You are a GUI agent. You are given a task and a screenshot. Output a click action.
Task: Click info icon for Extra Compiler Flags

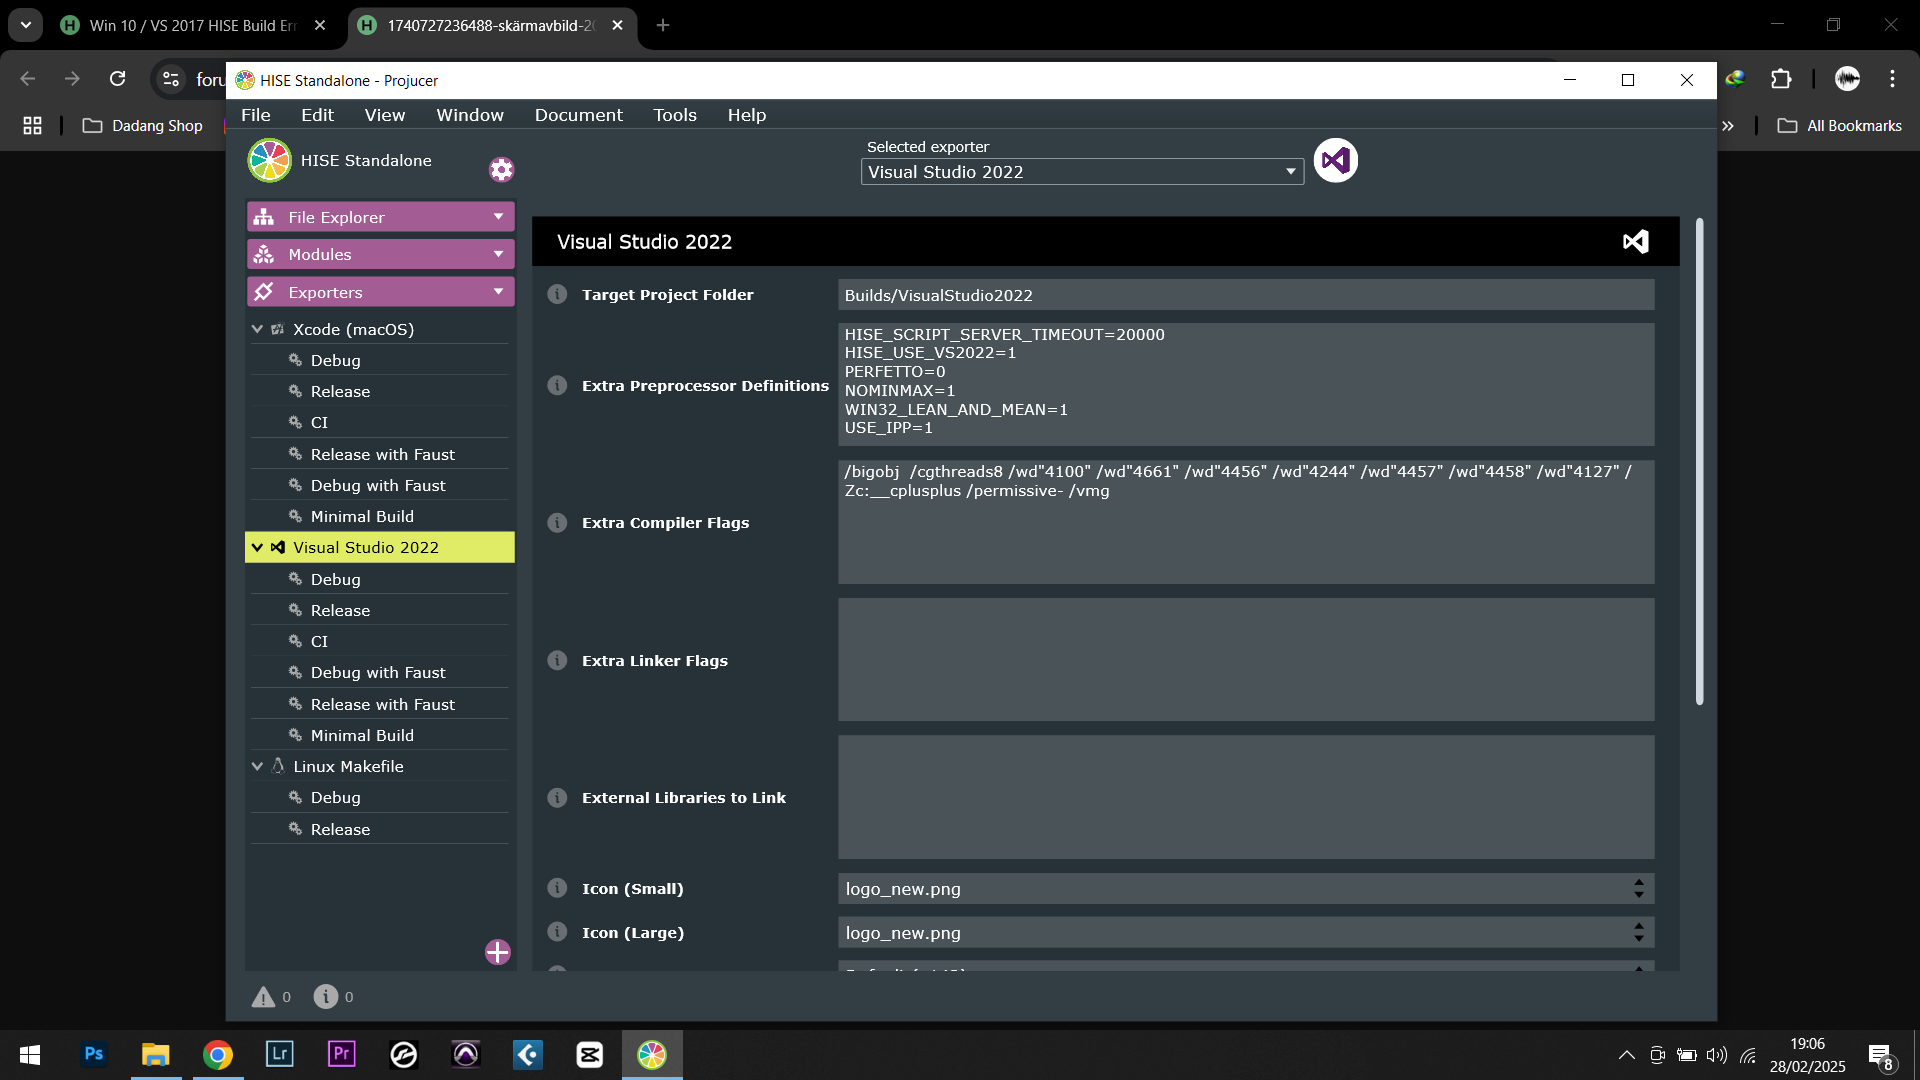558,523
